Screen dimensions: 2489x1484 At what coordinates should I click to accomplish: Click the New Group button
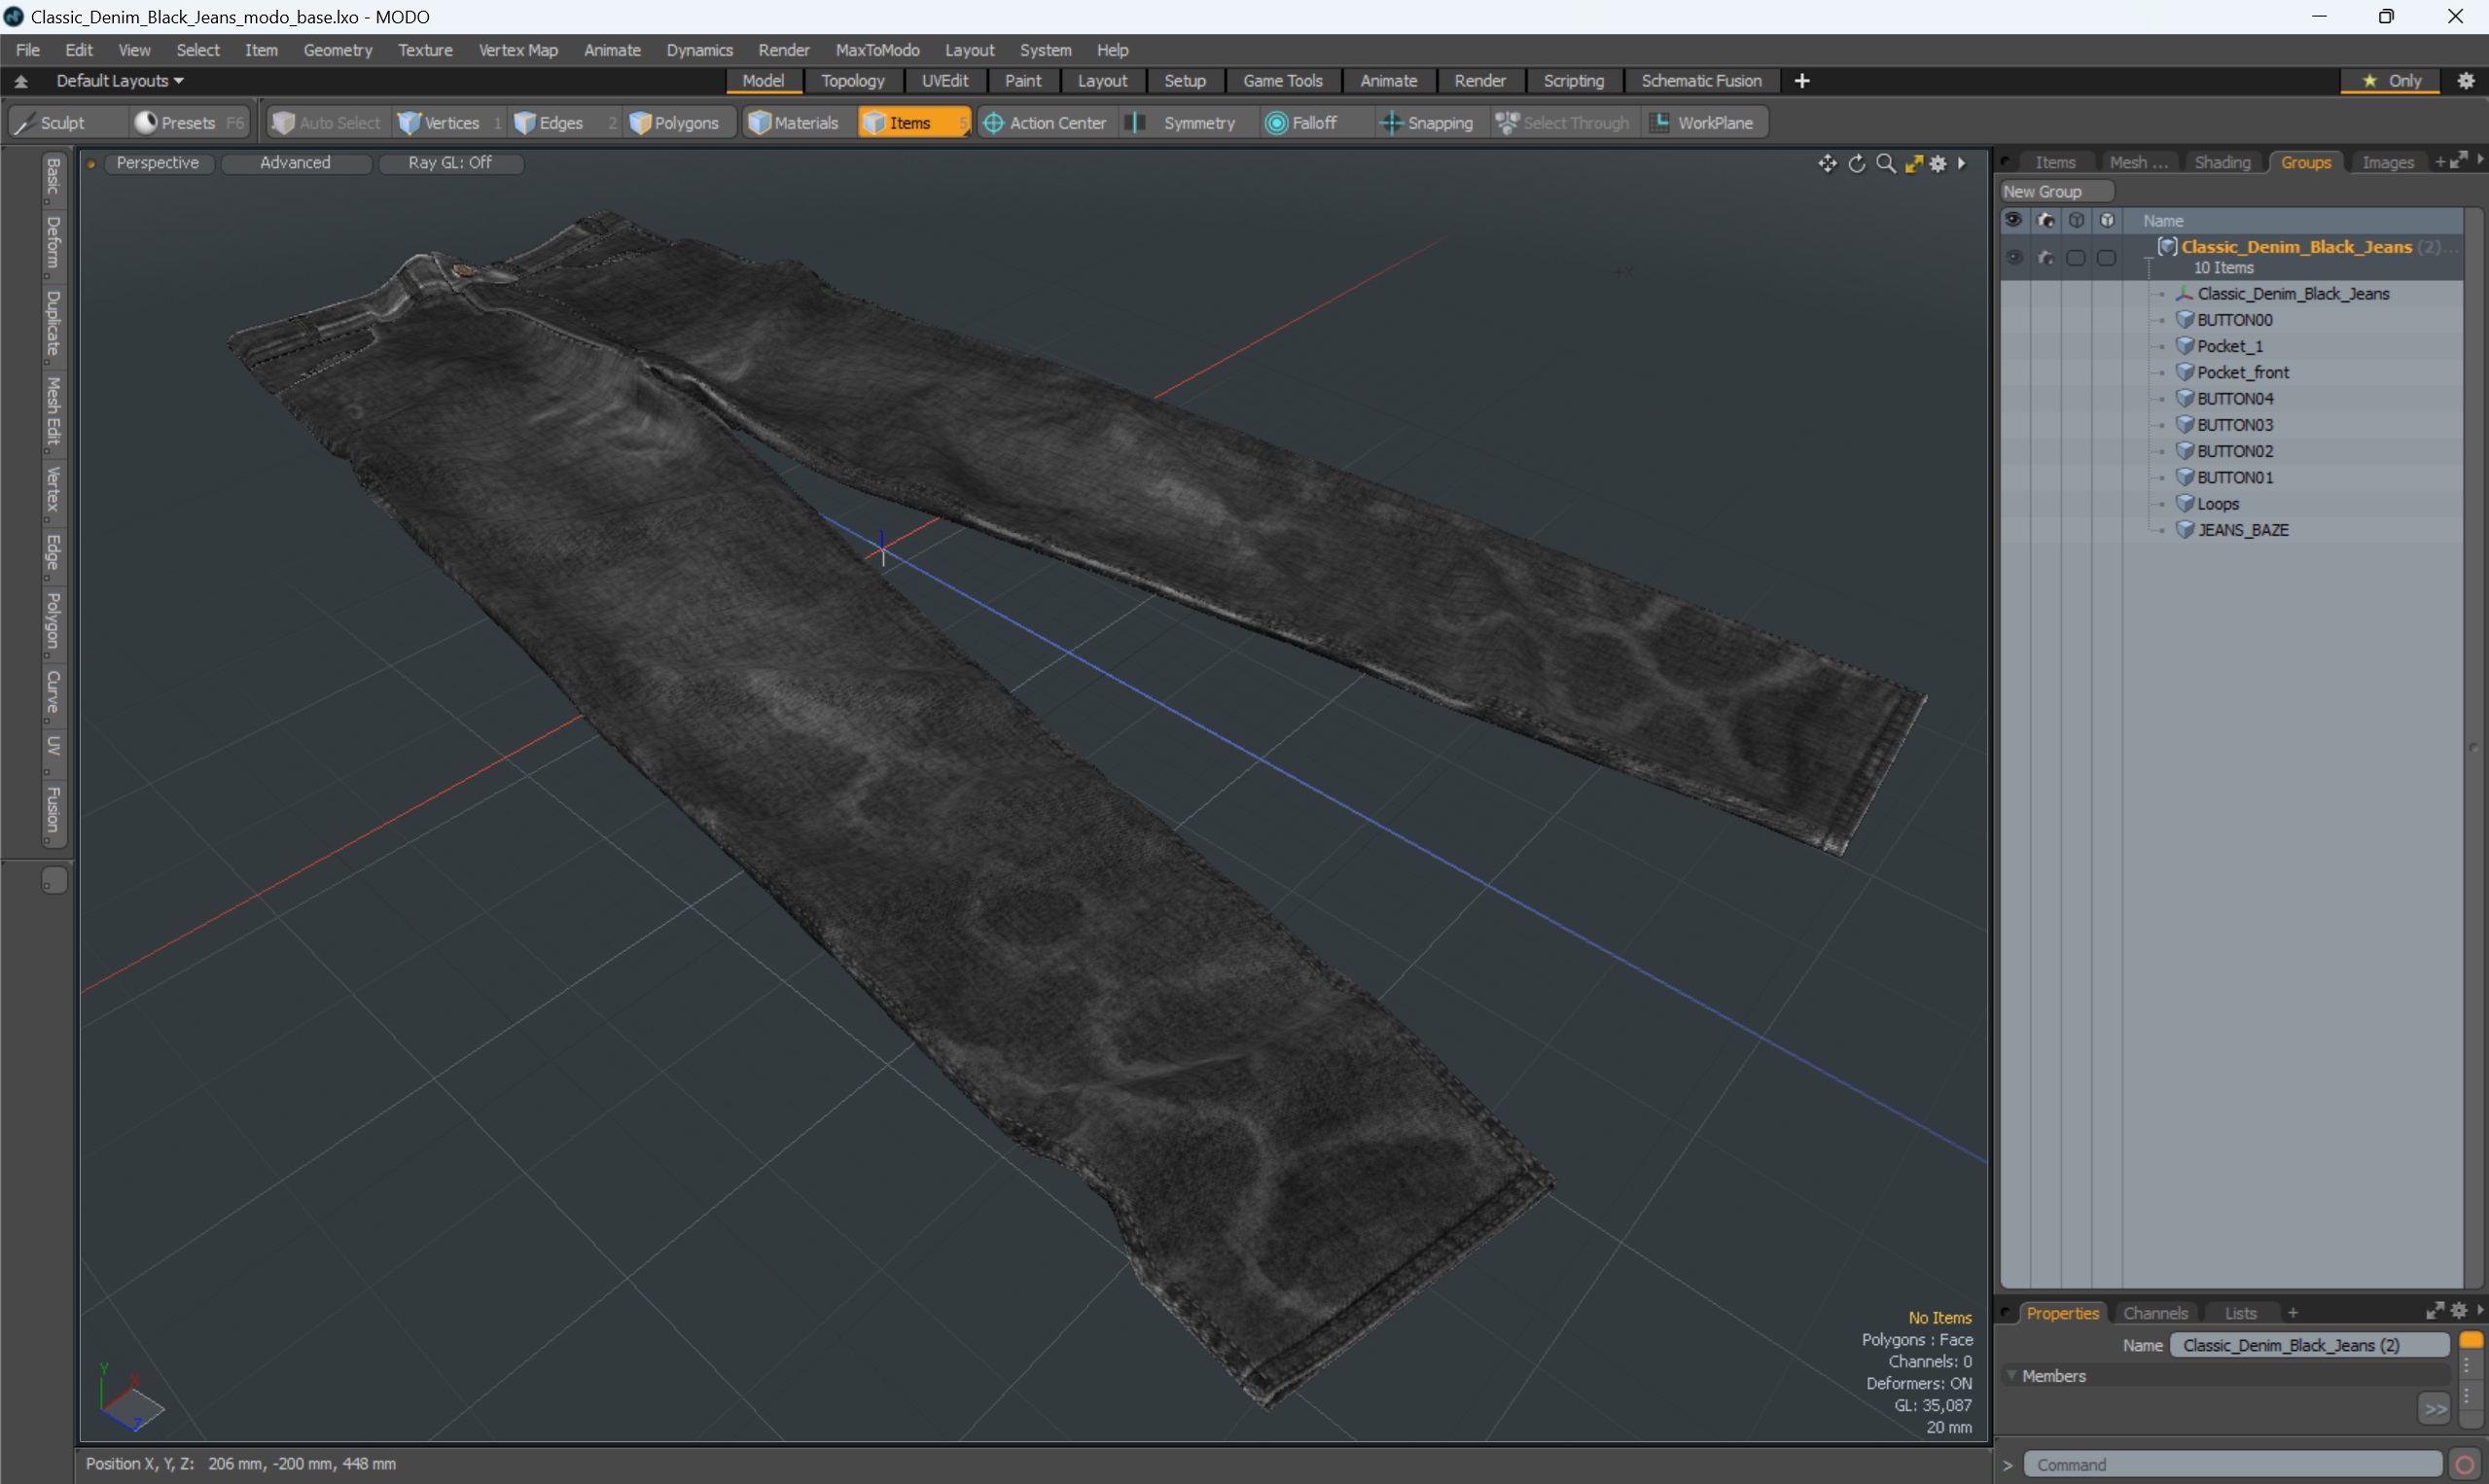tap(2056, 191)
